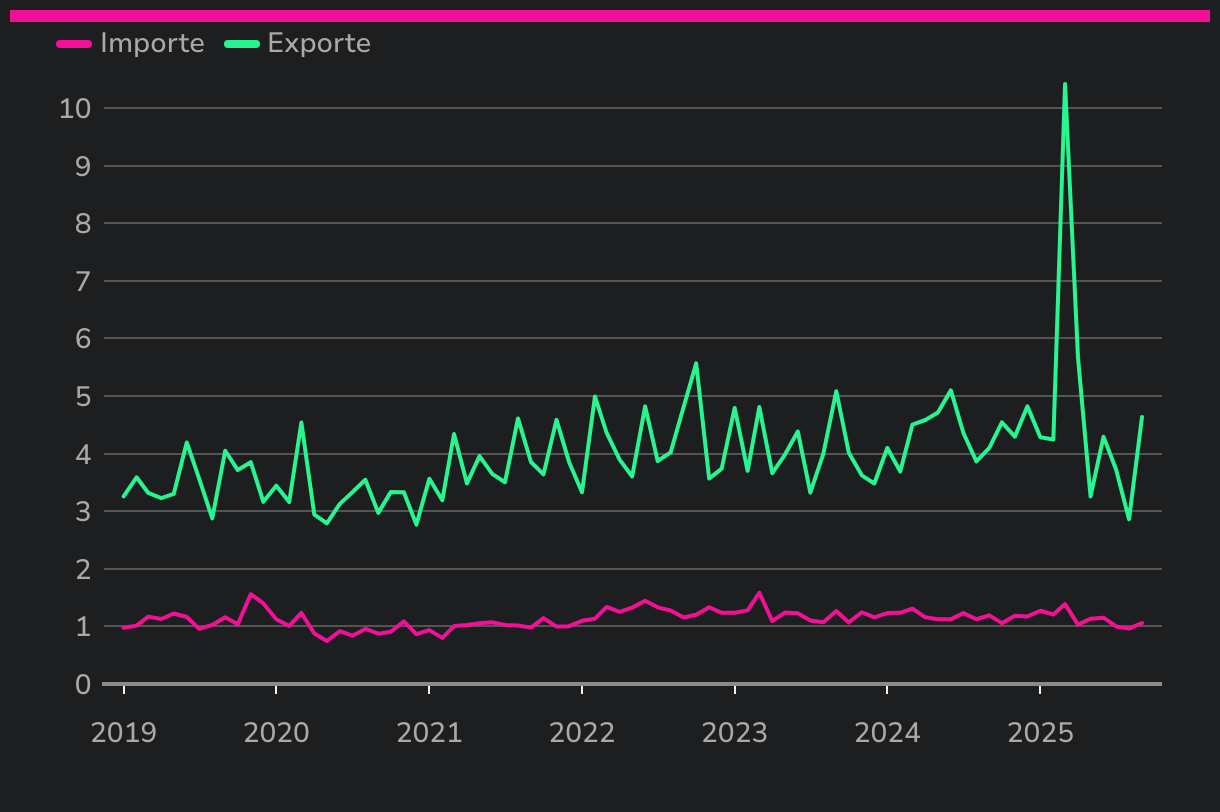Click the first Importe data point at 2019
The width and height of the screenshot is (1220, 812).
coord(124,628)
